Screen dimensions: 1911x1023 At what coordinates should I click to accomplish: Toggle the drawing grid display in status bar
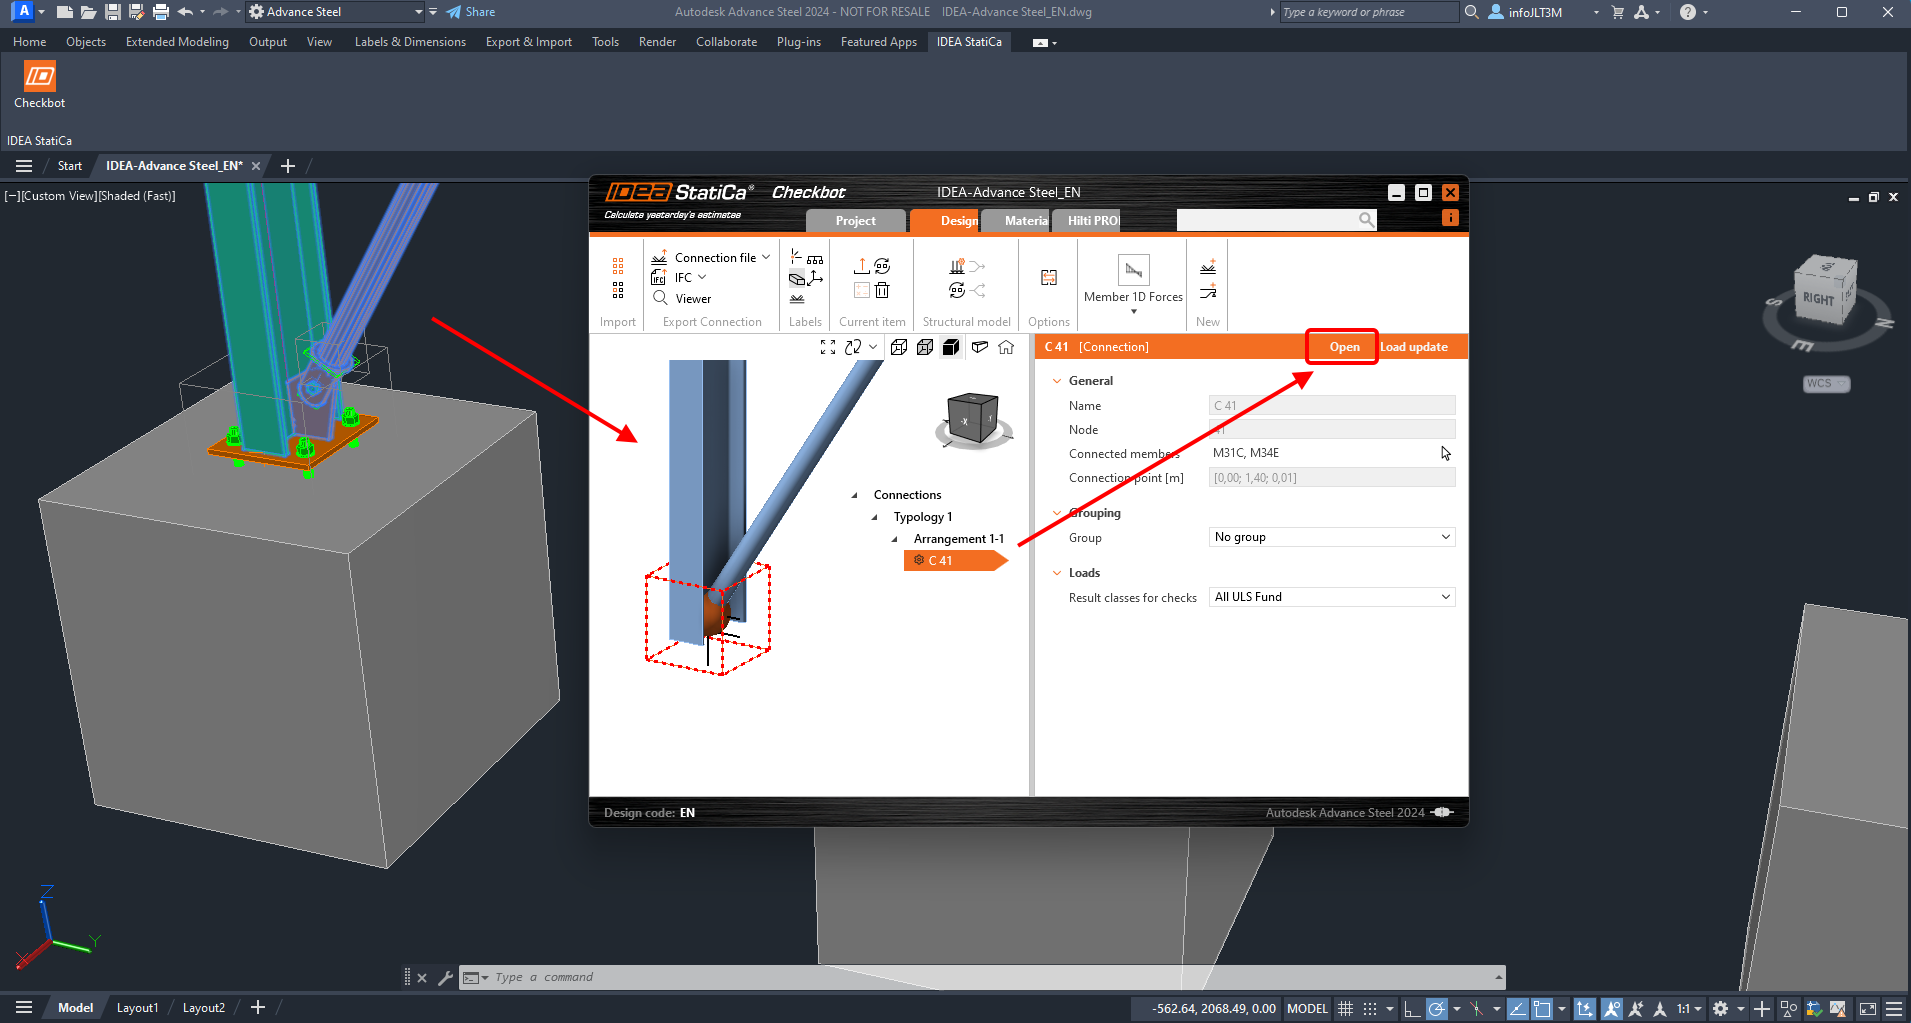pos(1345,1008)
